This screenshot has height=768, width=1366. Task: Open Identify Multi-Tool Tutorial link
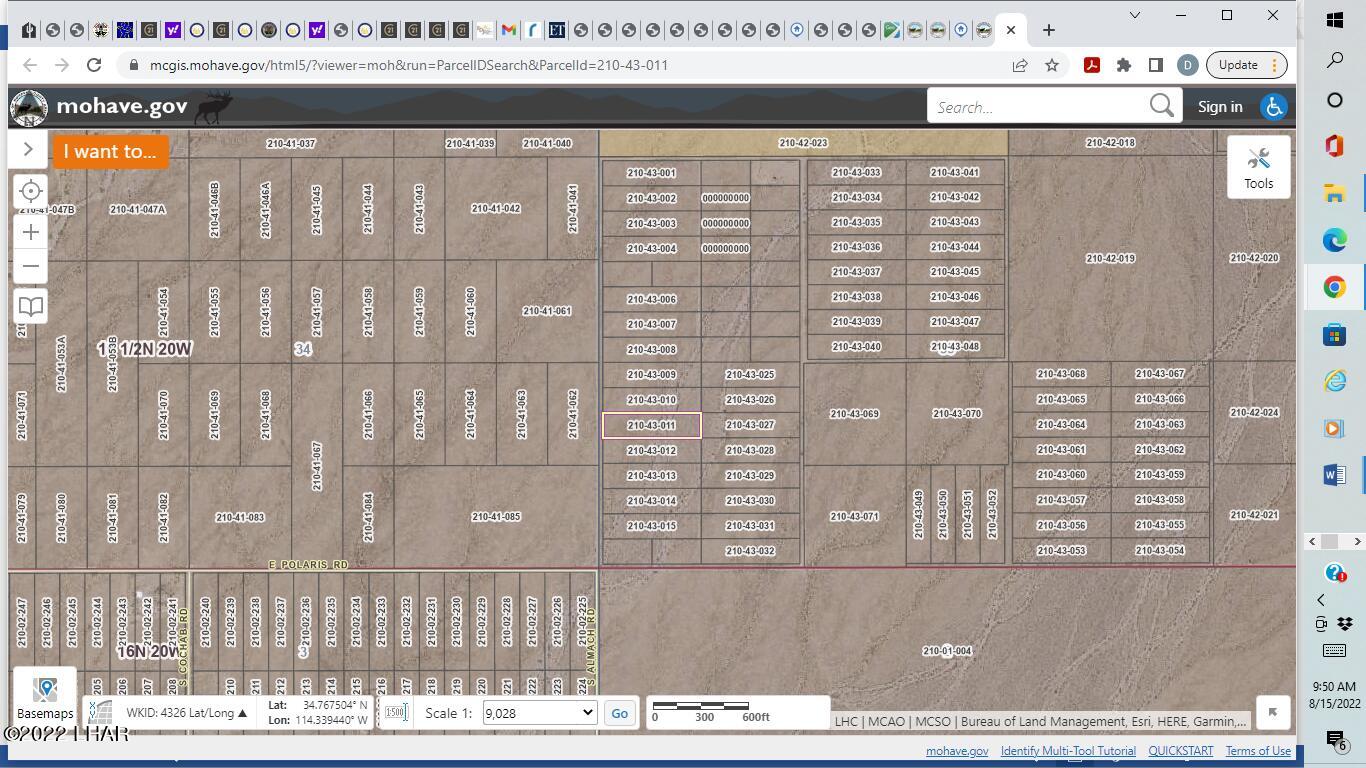tap(1068, 751)
